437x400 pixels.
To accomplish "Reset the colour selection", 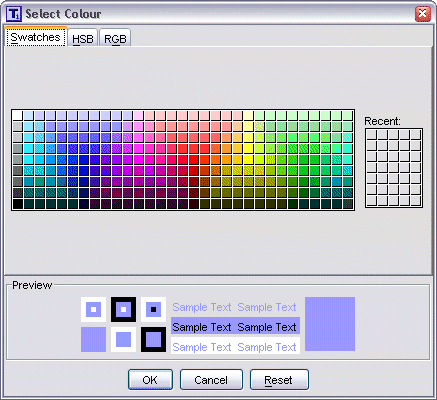I will [x=279, y=380].
